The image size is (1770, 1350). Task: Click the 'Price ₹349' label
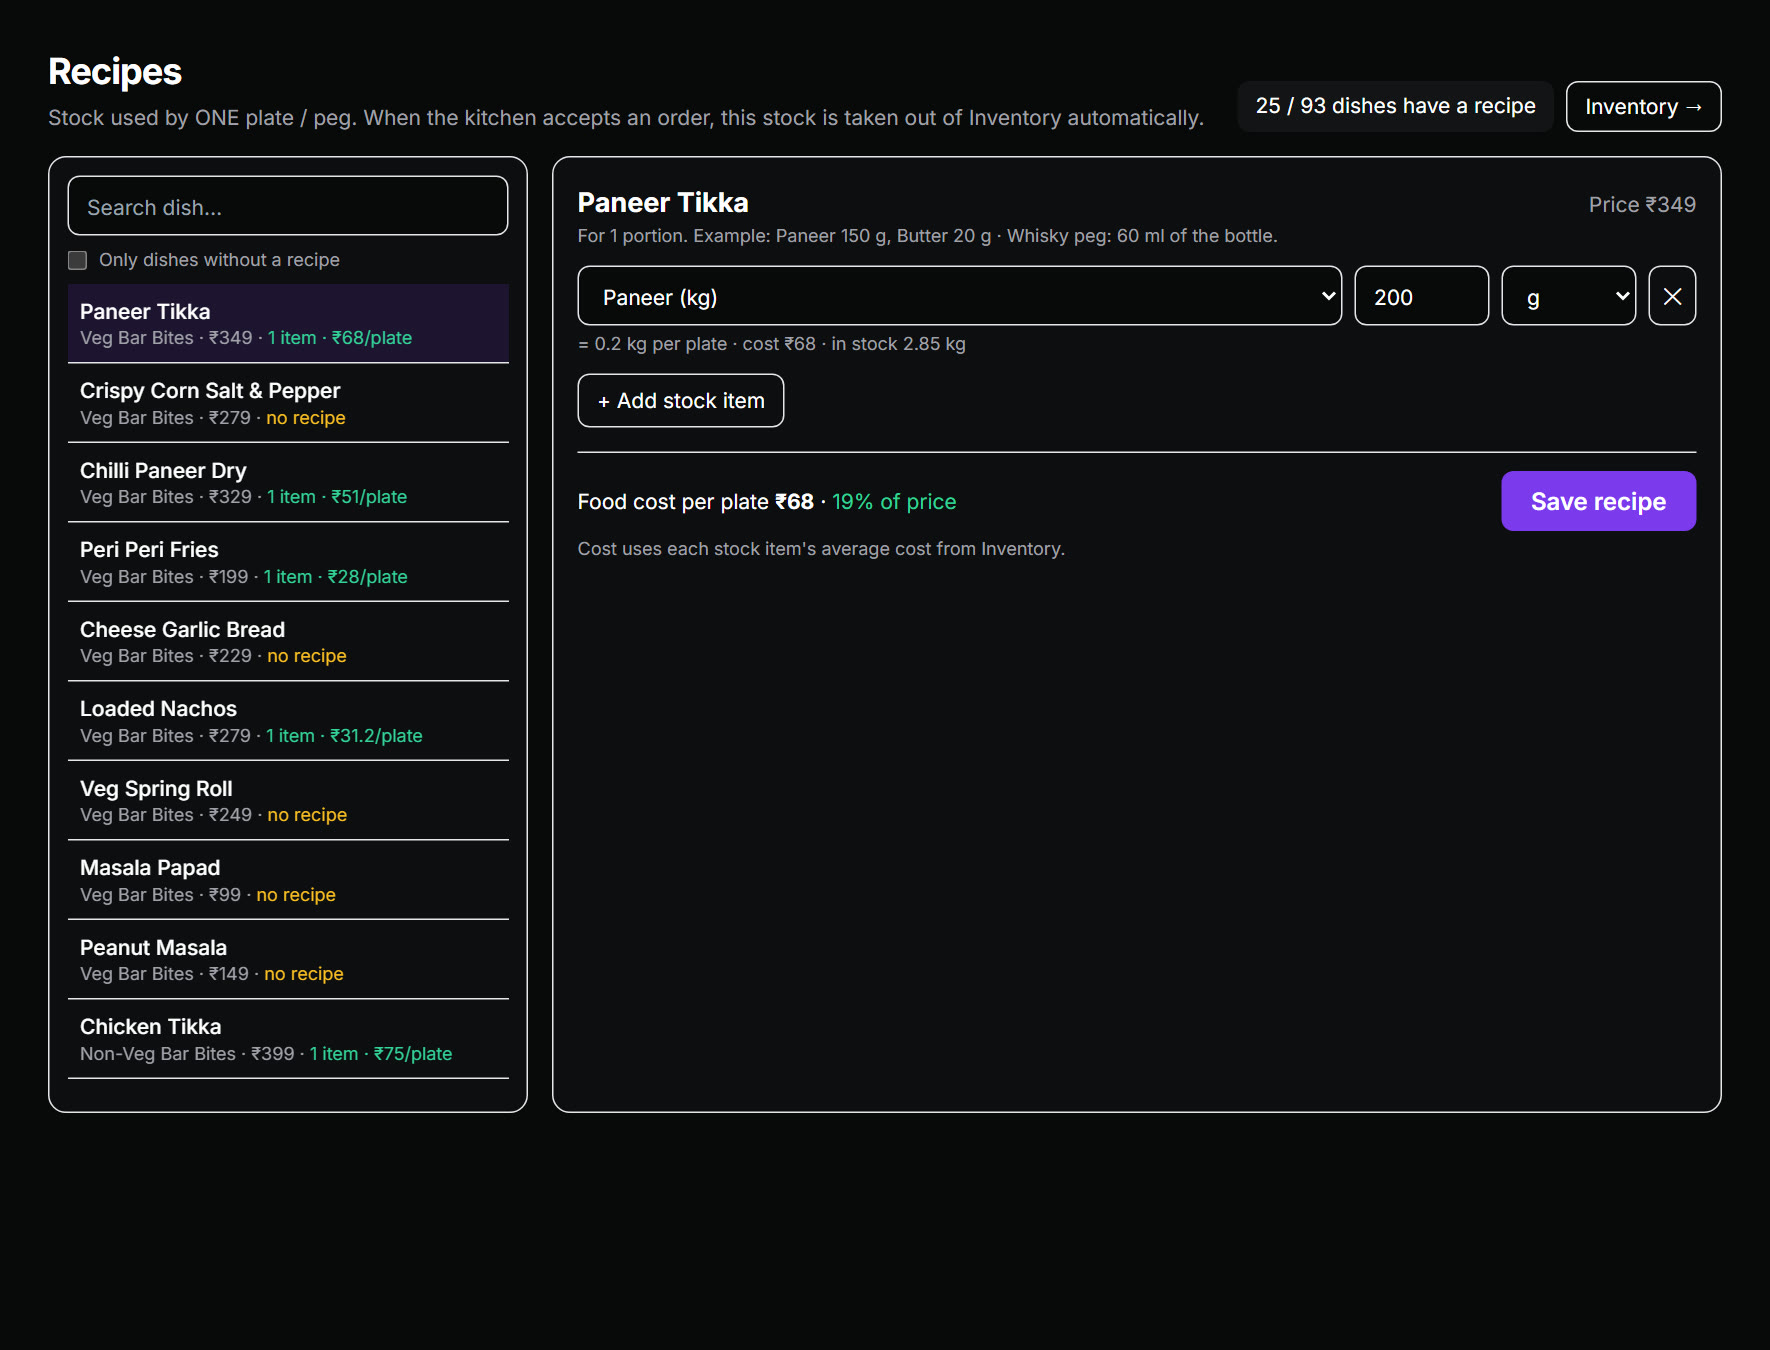pyautogui.click(x=1642, y=204)
